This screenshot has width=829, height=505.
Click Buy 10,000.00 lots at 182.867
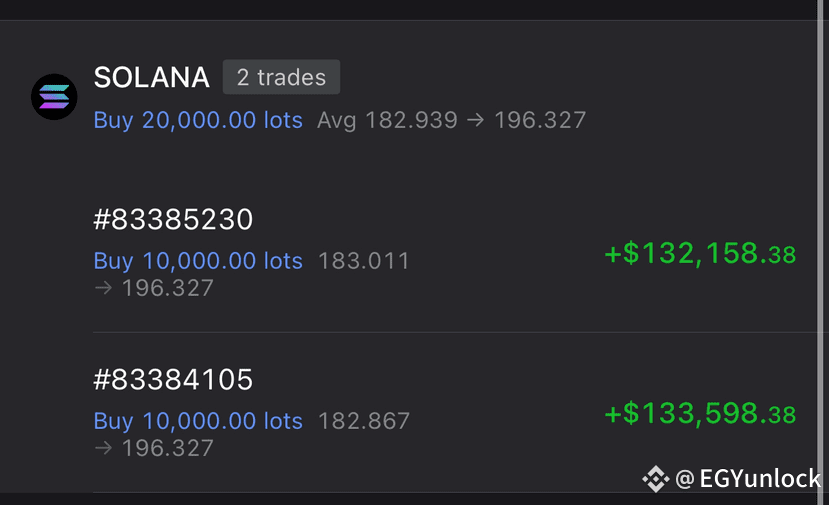click(198, 421)
